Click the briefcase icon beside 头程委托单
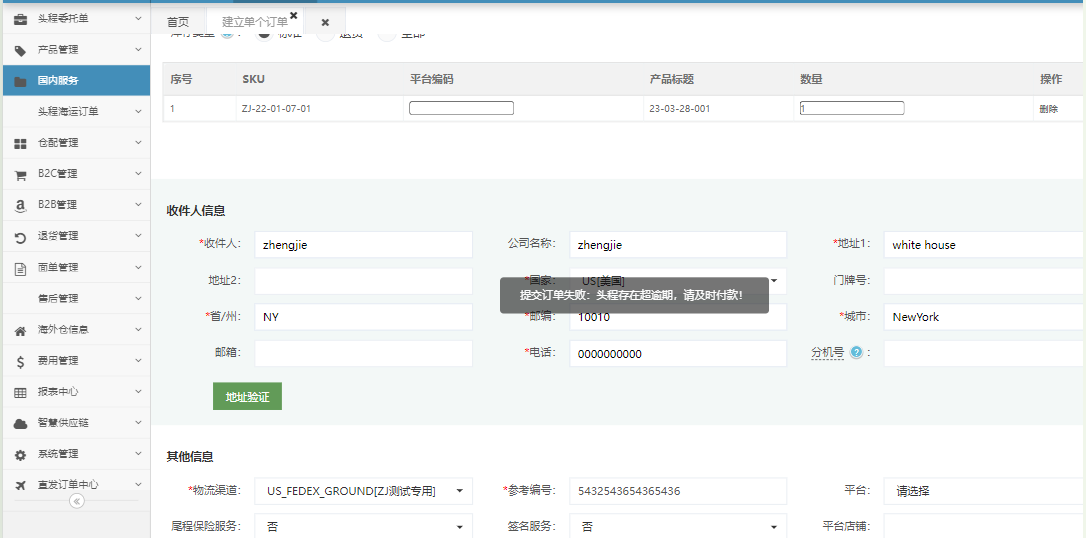 pyautogui.click(x=21, y=19)
